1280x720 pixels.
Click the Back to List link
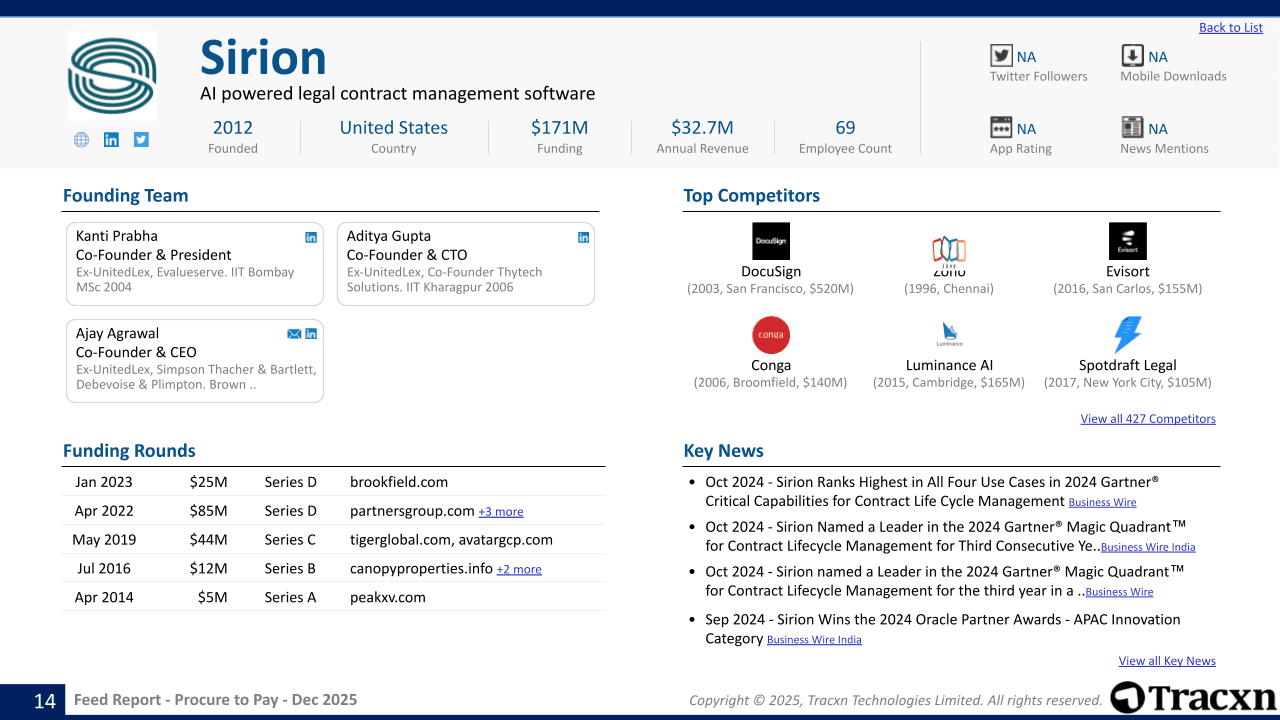coord(1230,28)
